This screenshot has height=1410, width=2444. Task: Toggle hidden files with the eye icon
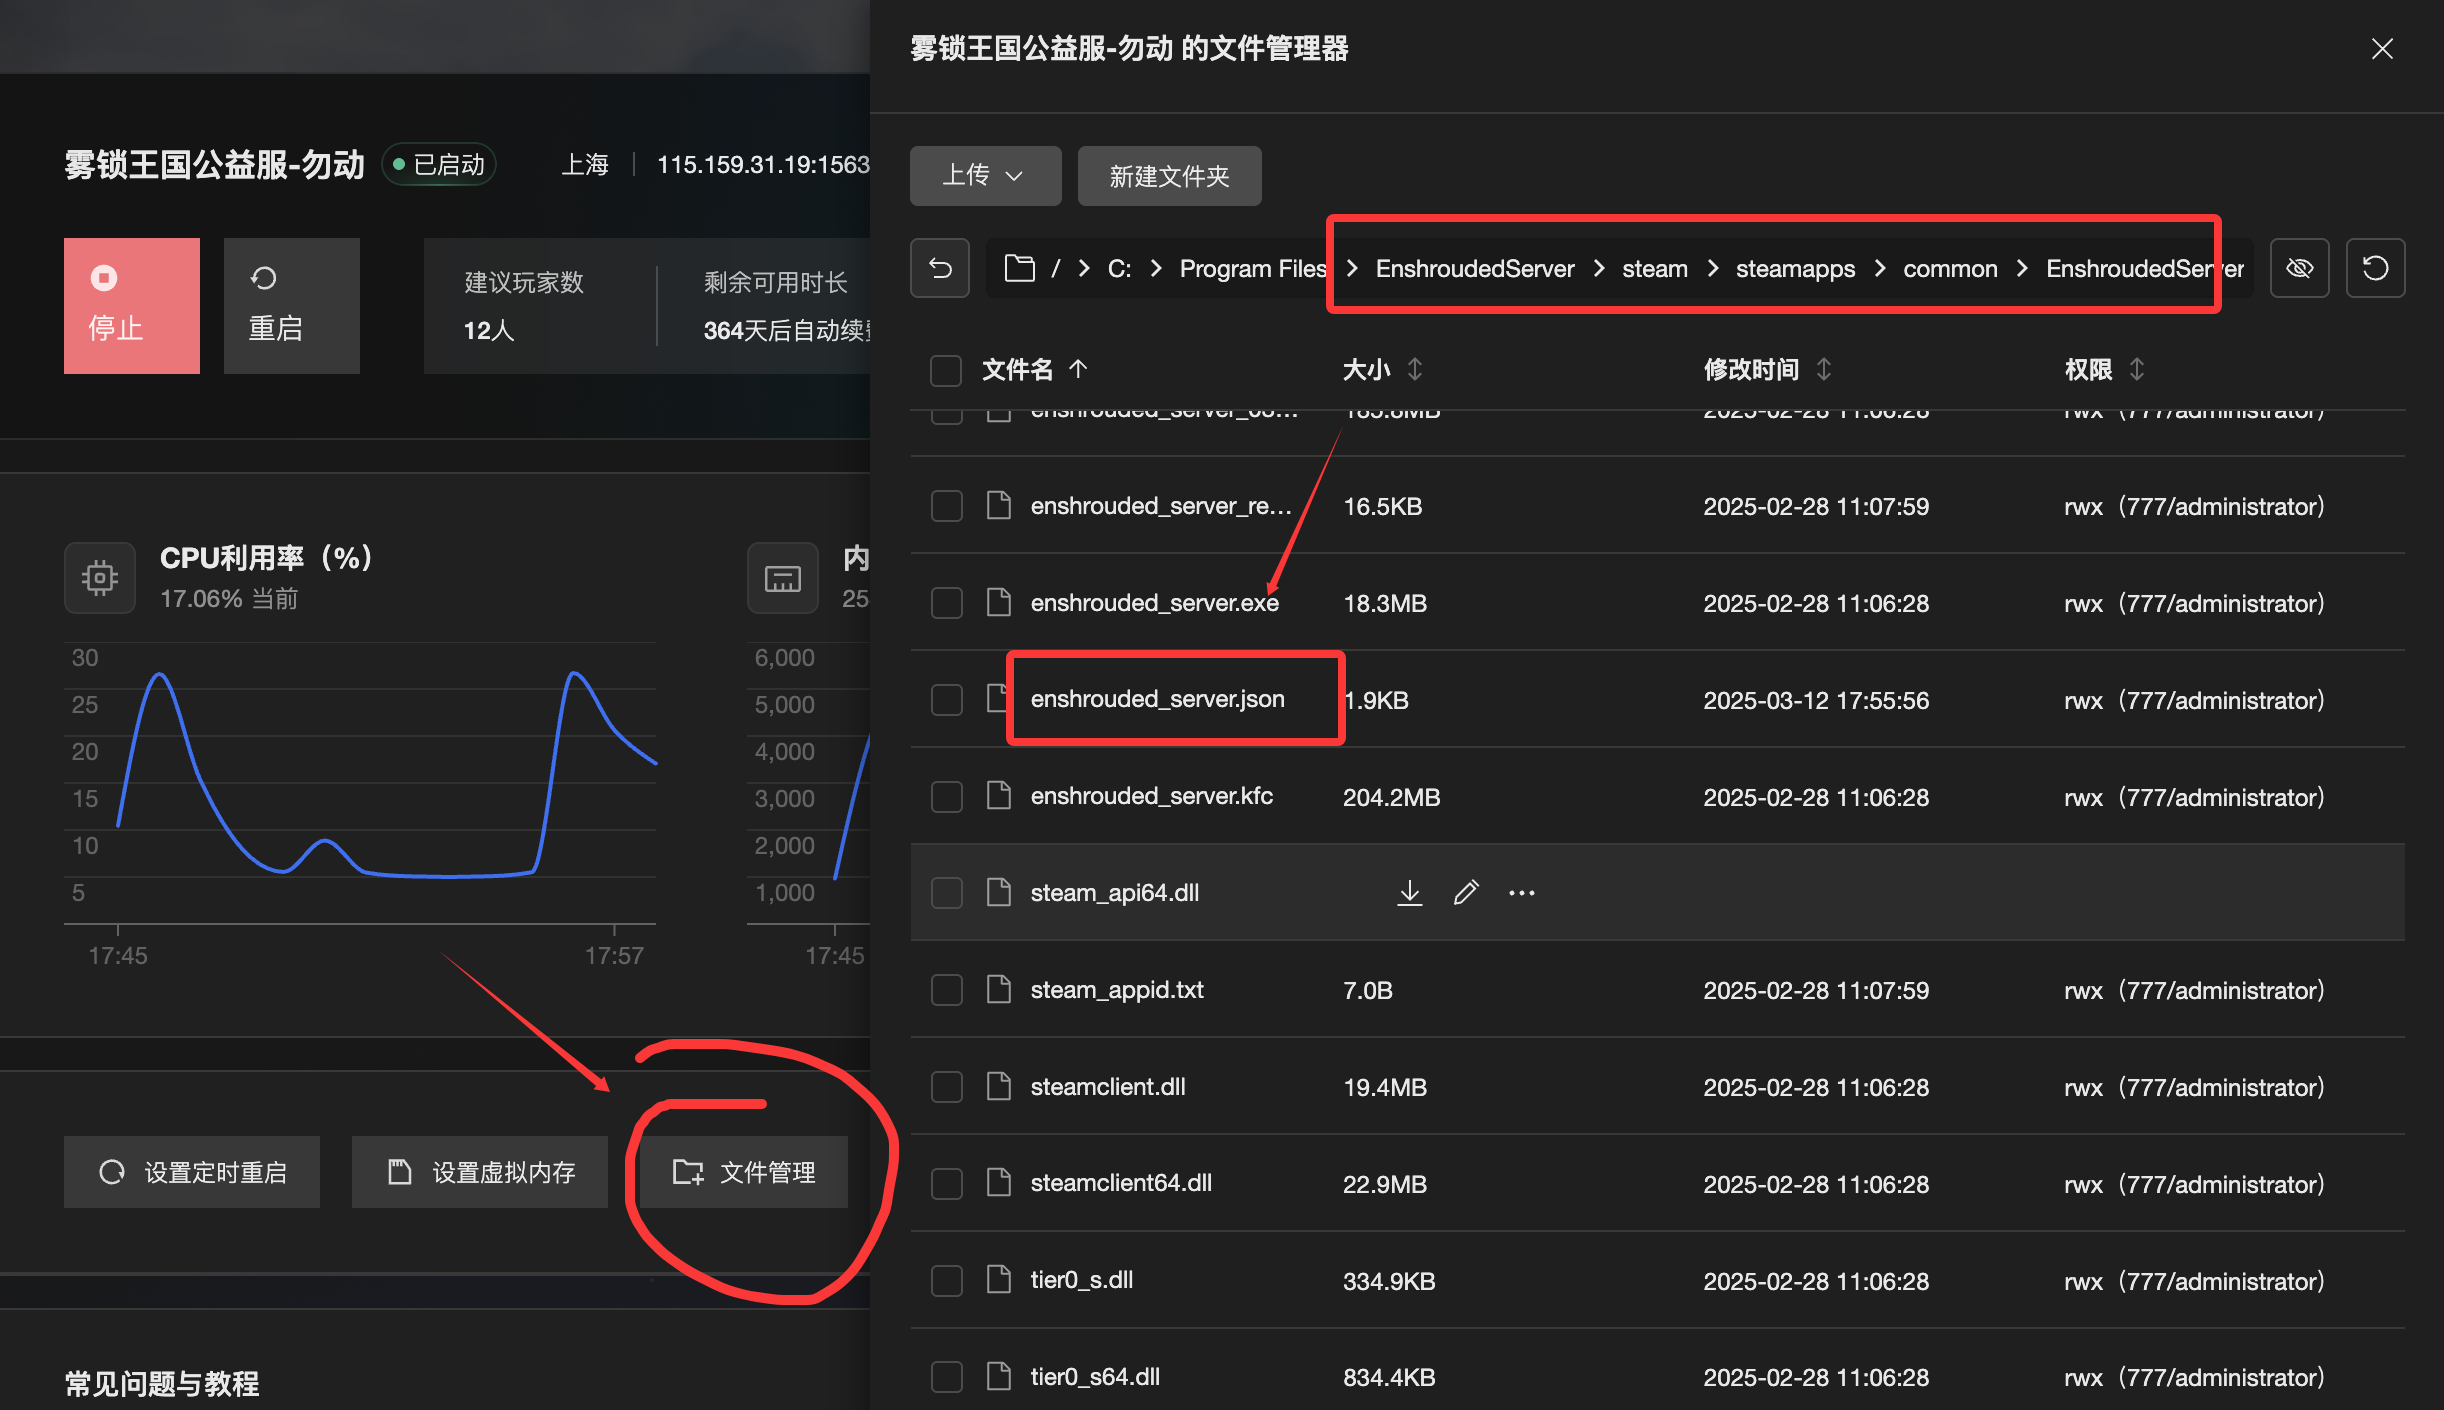2299,268
